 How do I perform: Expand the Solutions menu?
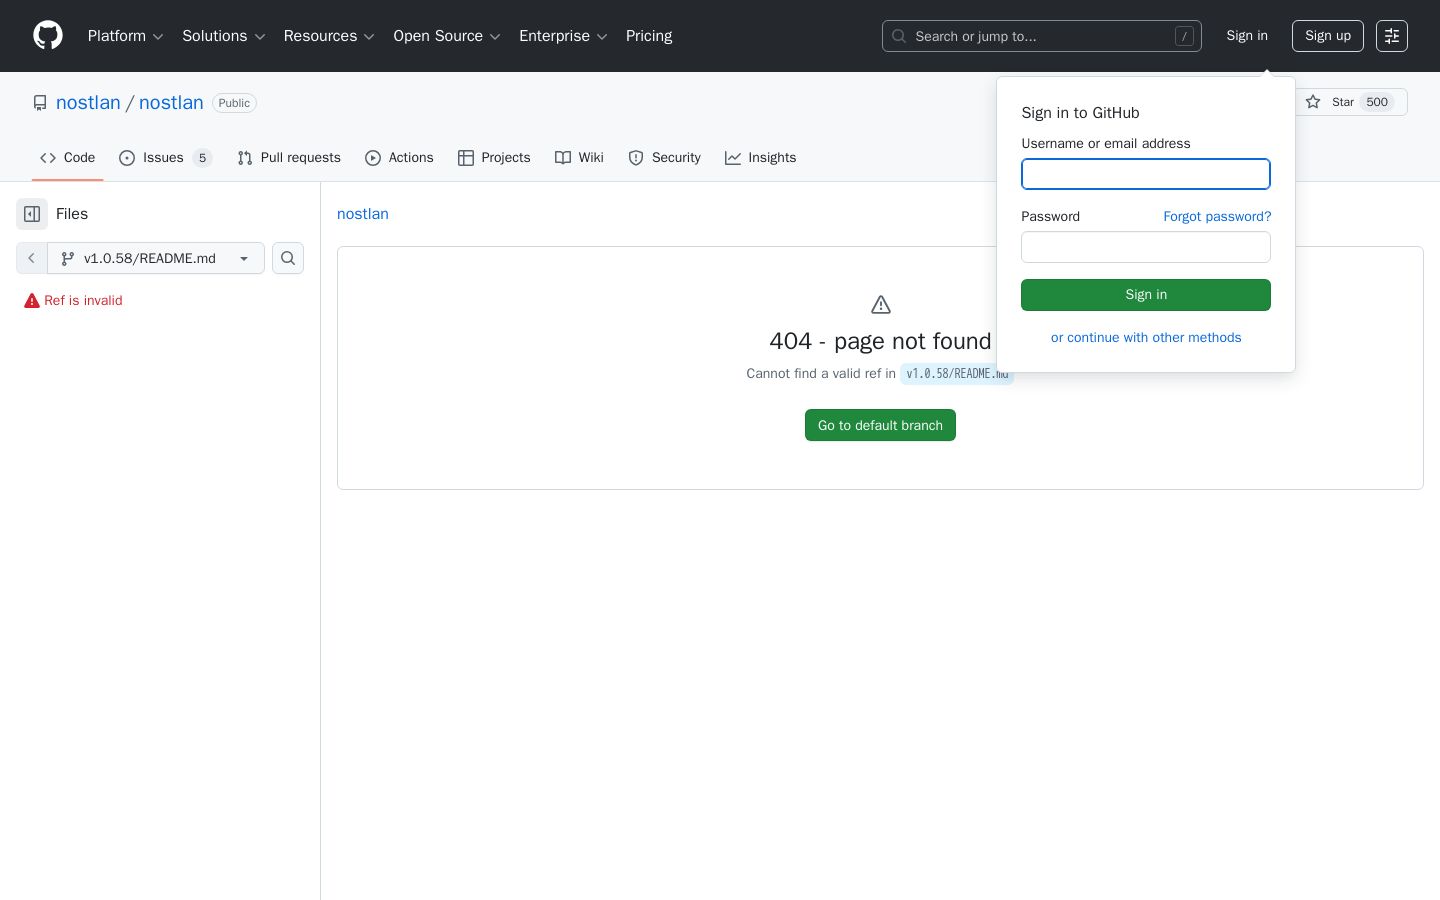[x=224, y=36]
